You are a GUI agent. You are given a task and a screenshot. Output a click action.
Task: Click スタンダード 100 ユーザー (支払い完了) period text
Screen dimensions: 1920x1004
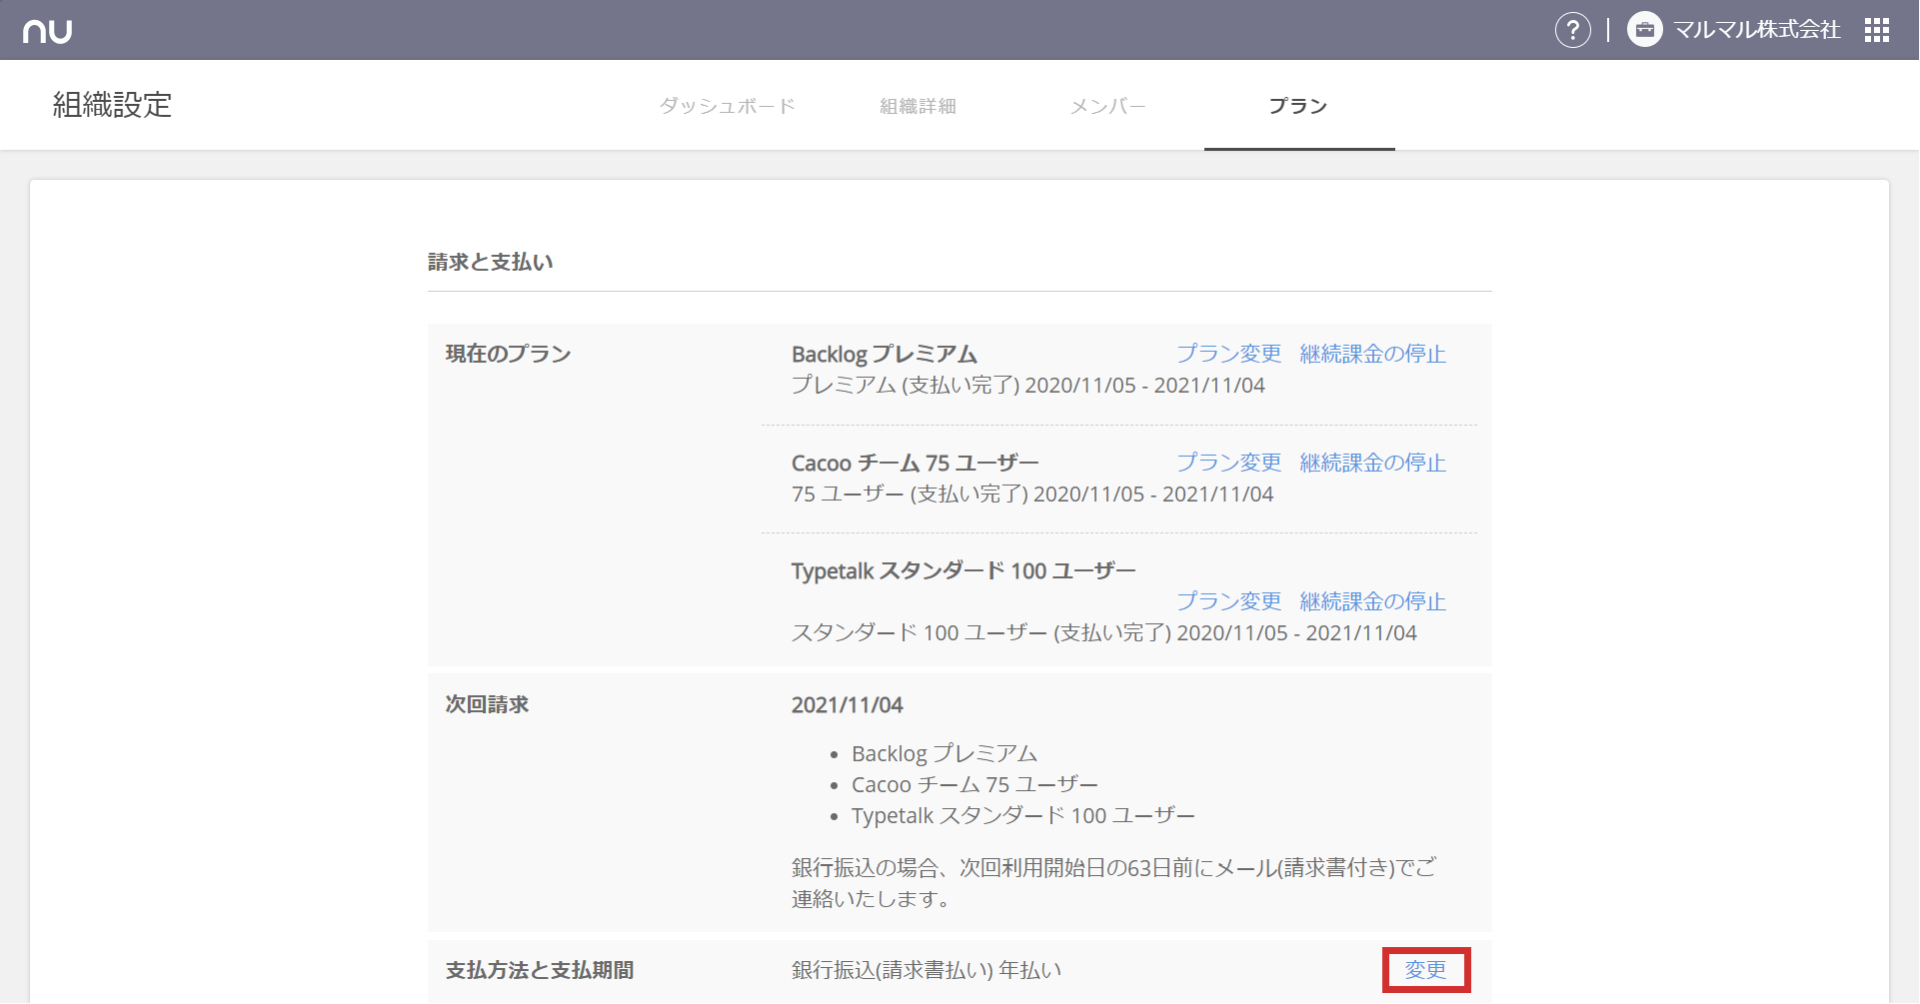[x=1104, y=633]
